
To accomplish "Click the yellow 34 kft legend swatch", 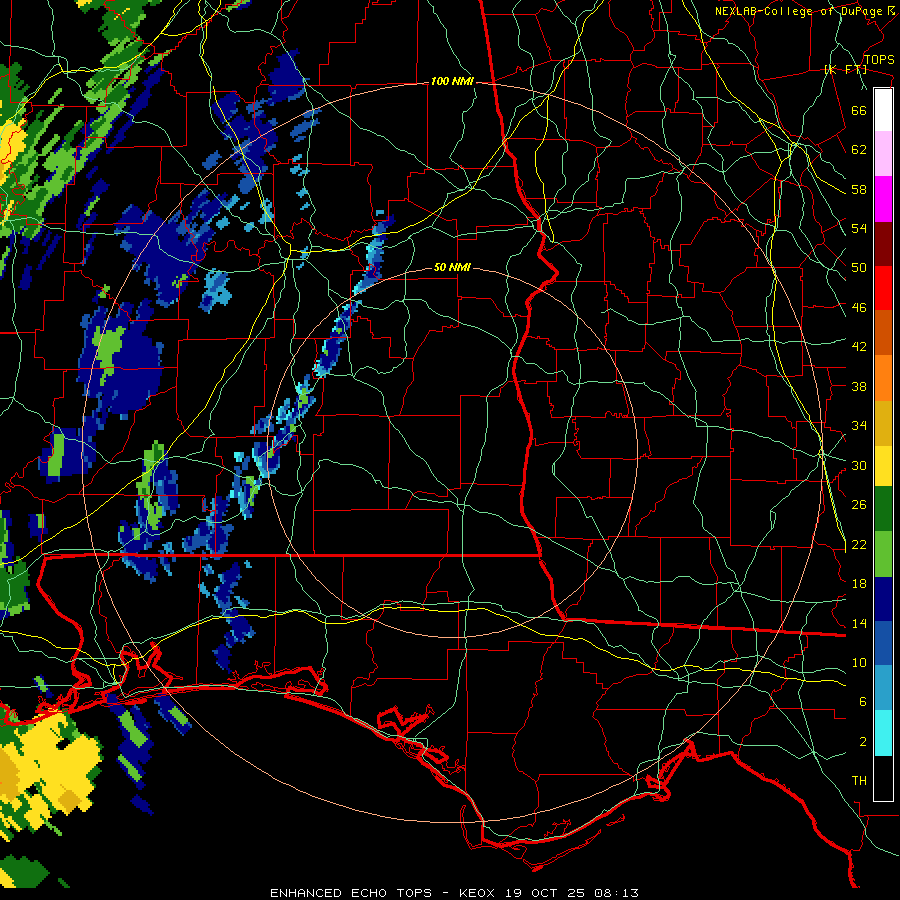I will click(883, 466).
